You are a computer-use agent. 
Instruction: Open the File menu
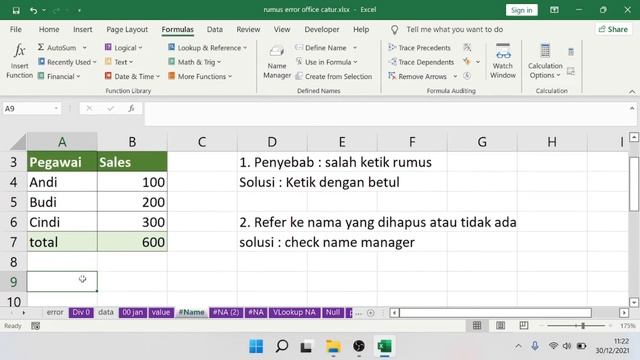point(16,29)
